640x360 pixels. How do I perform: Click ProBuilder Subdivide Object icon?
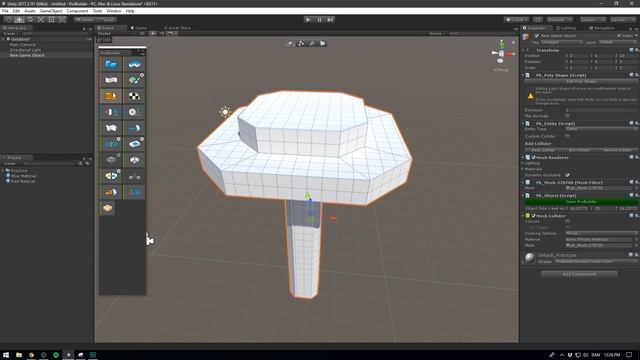point(111,144)
